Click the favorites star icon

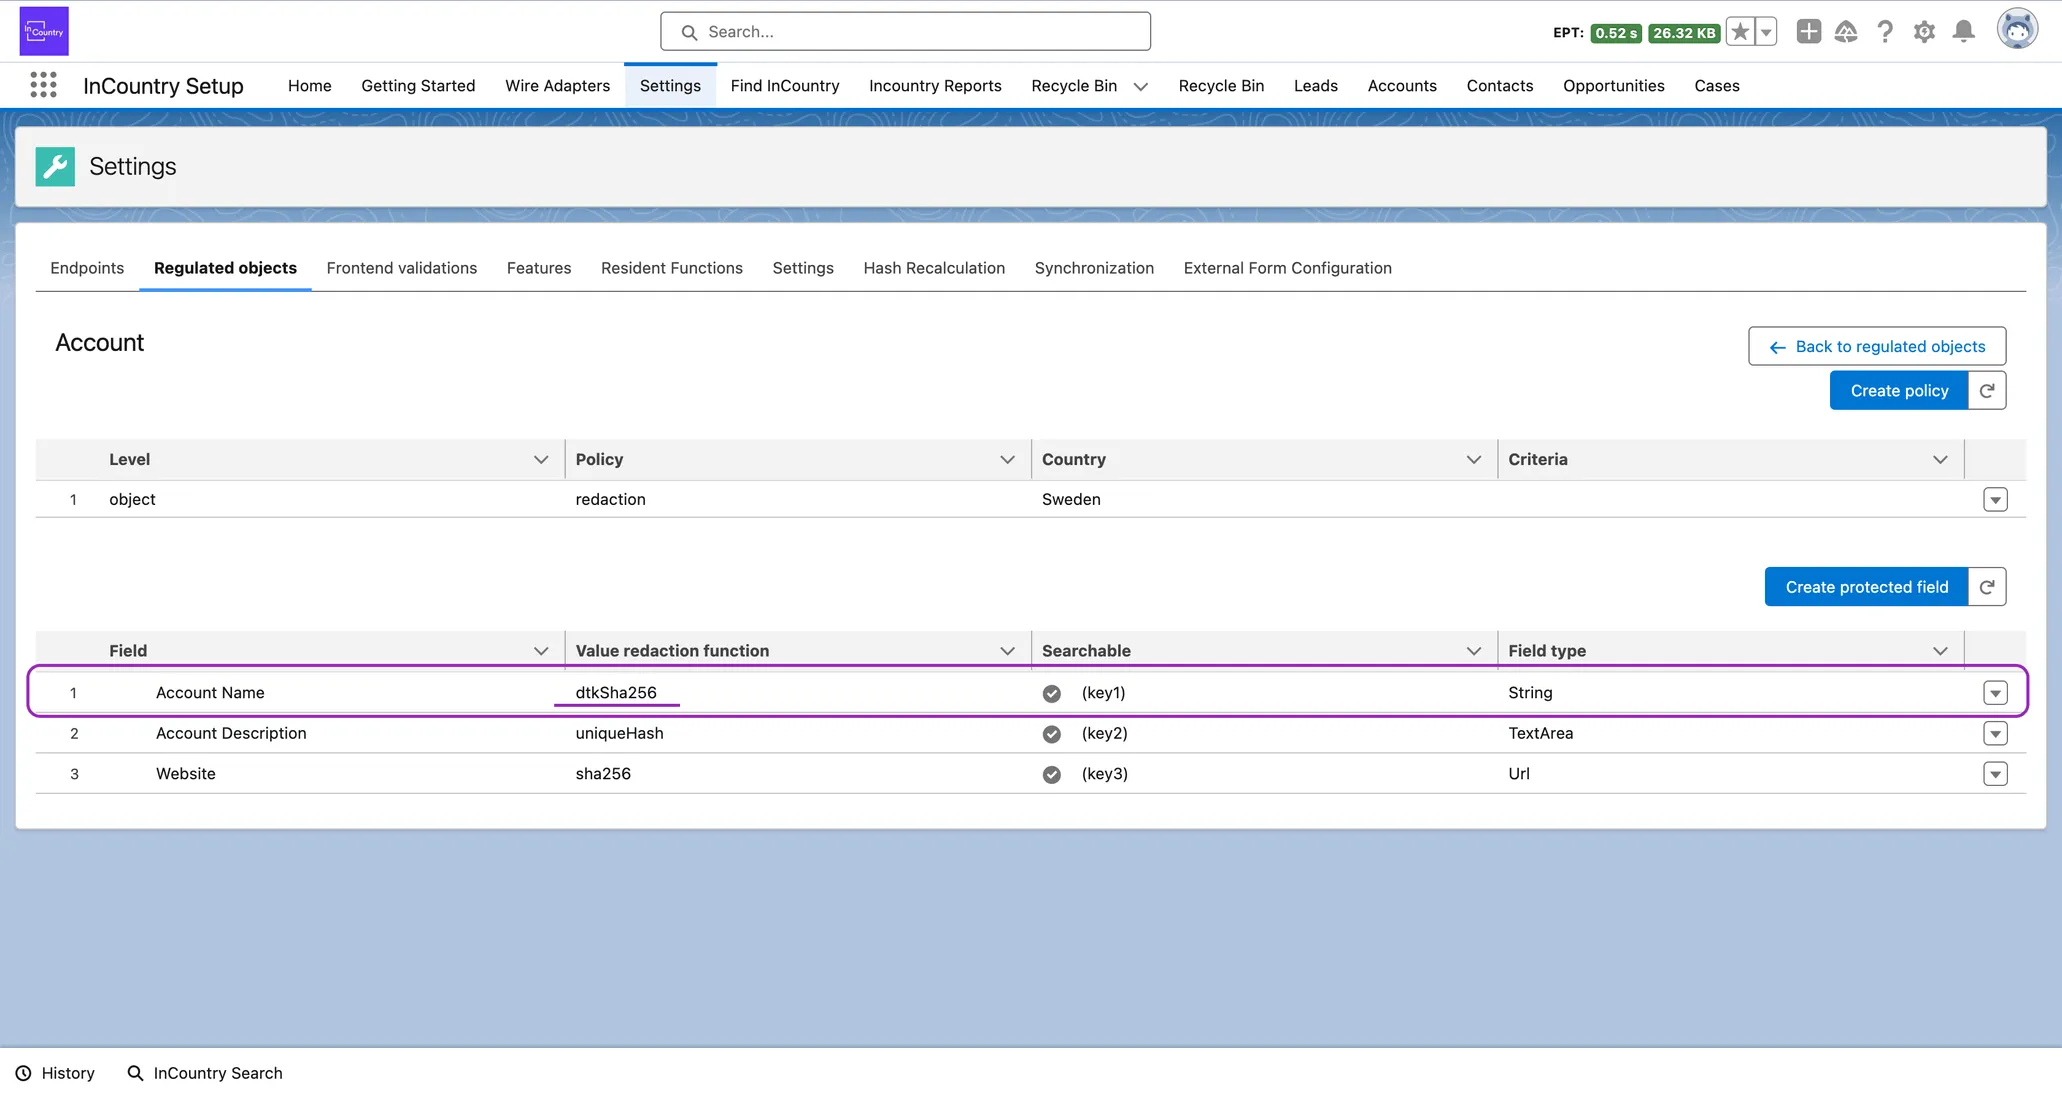click(x=1741, y=32)
